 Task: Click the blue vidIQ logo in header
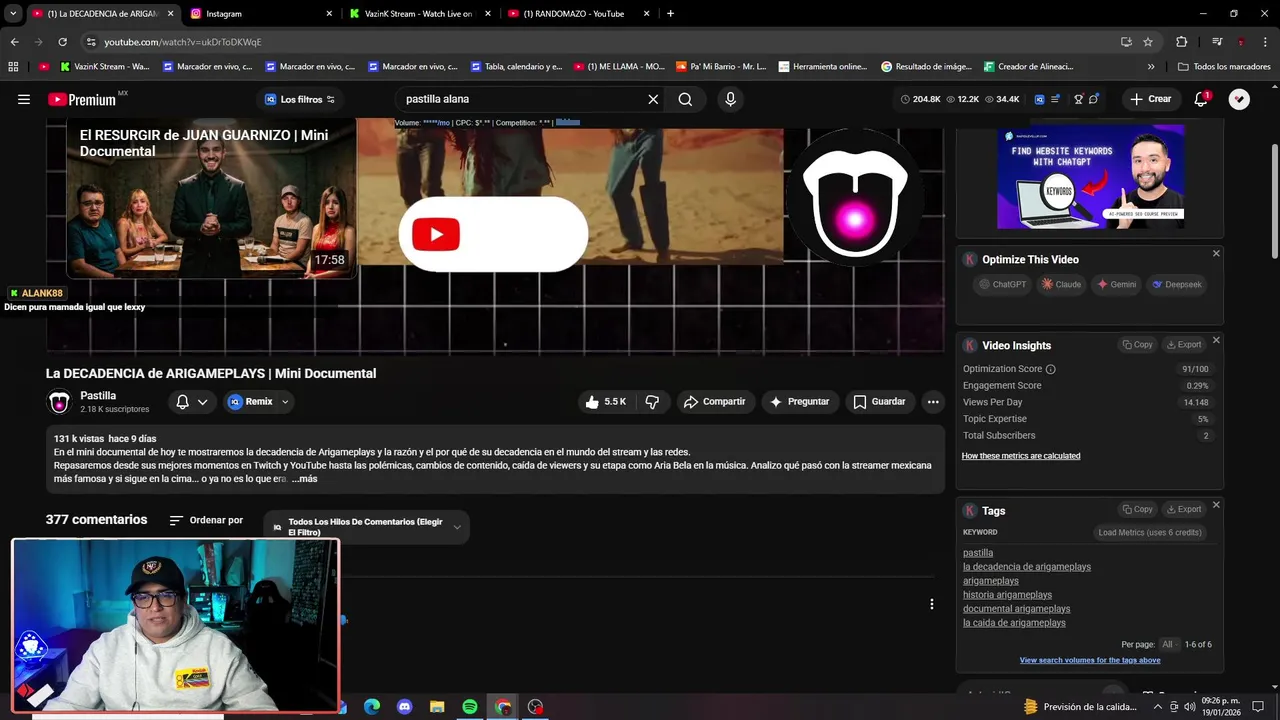point(1039,99)
